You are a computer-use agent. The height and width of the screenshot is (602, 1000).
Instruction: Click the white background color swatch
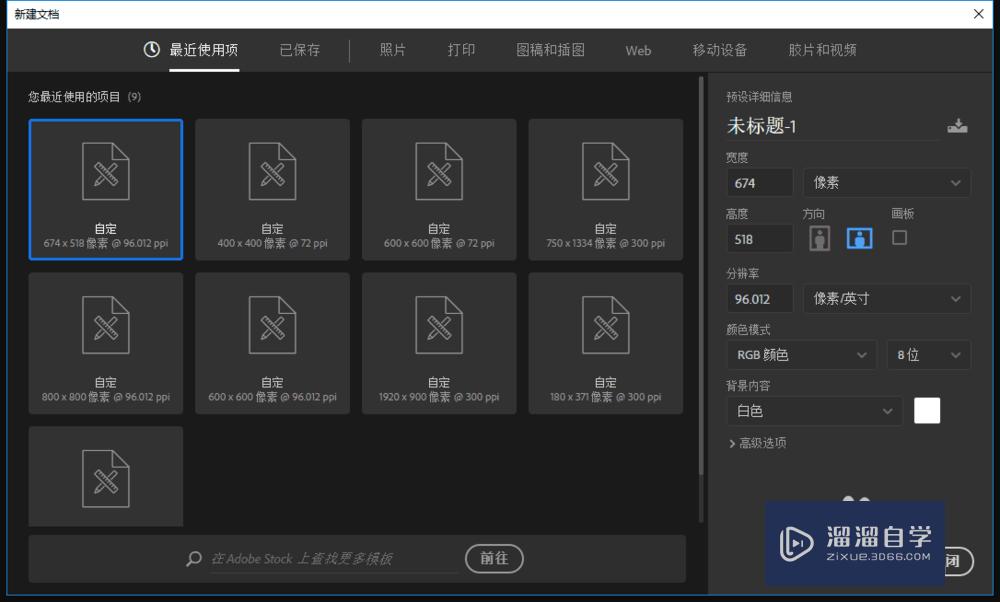coord(928,410)
